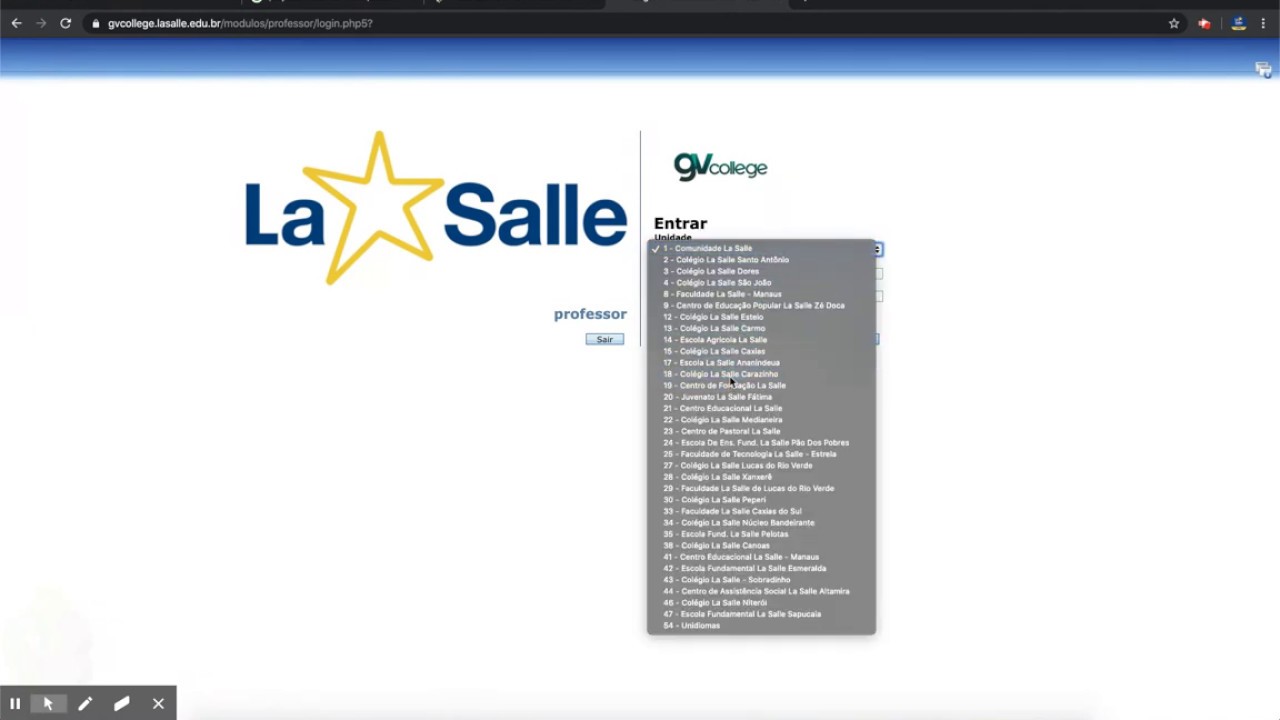Pick '33 - Faculdade La Salle Caxias do Sul'
Viewport: 1280px width, 720px height.
click(761, 511)
